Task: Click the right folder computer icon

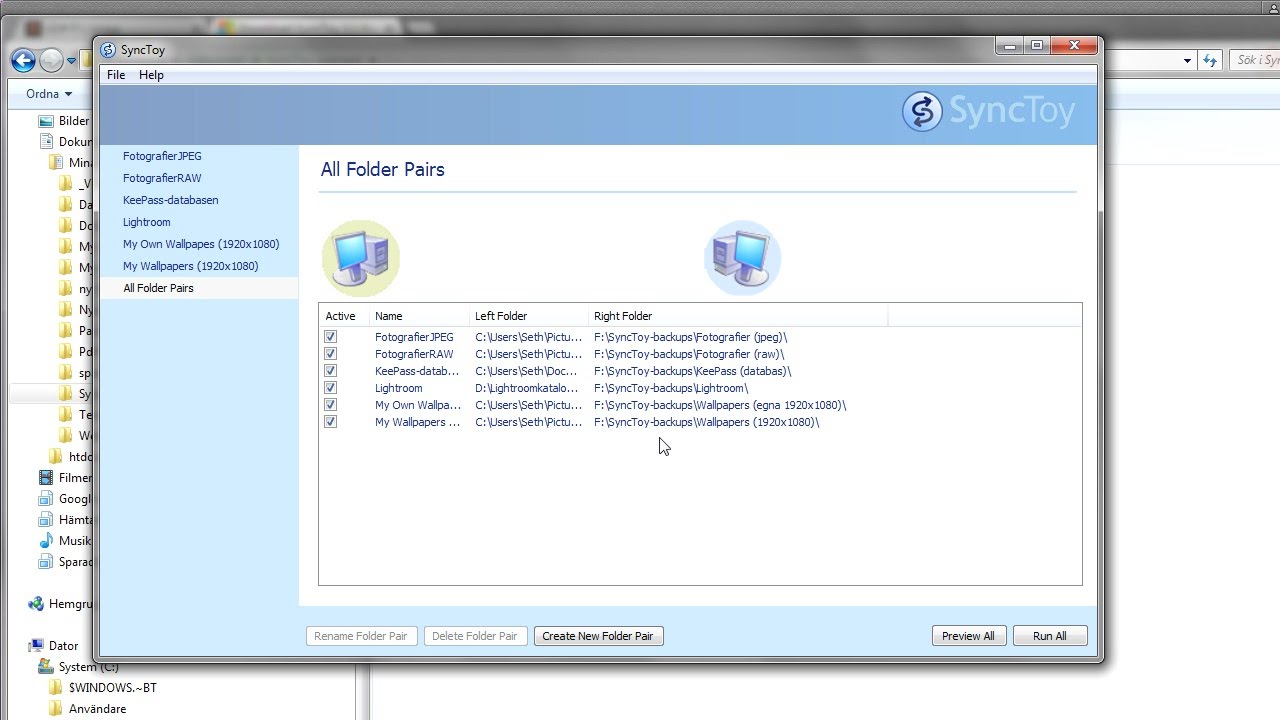Action: (x=742, y=258)
